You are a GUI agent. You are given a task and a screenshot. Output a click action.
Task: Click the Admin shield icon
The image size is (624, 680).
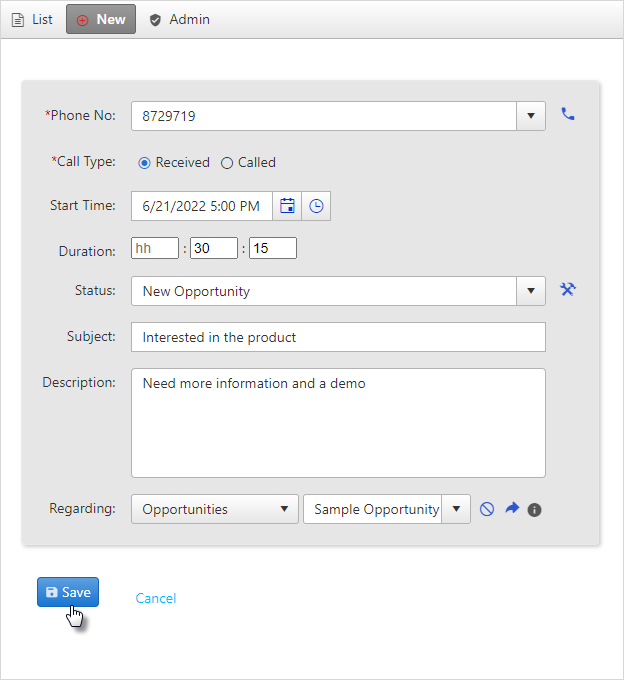155,20
